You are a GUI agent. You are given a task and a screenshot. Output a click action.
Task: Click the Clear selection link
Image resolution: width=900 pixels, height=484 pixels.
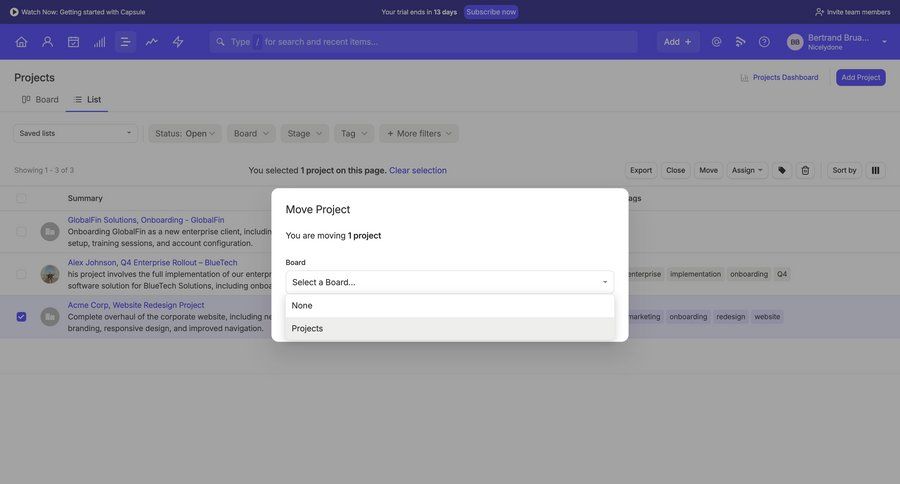pyautogui.click(x=418, y=170)
